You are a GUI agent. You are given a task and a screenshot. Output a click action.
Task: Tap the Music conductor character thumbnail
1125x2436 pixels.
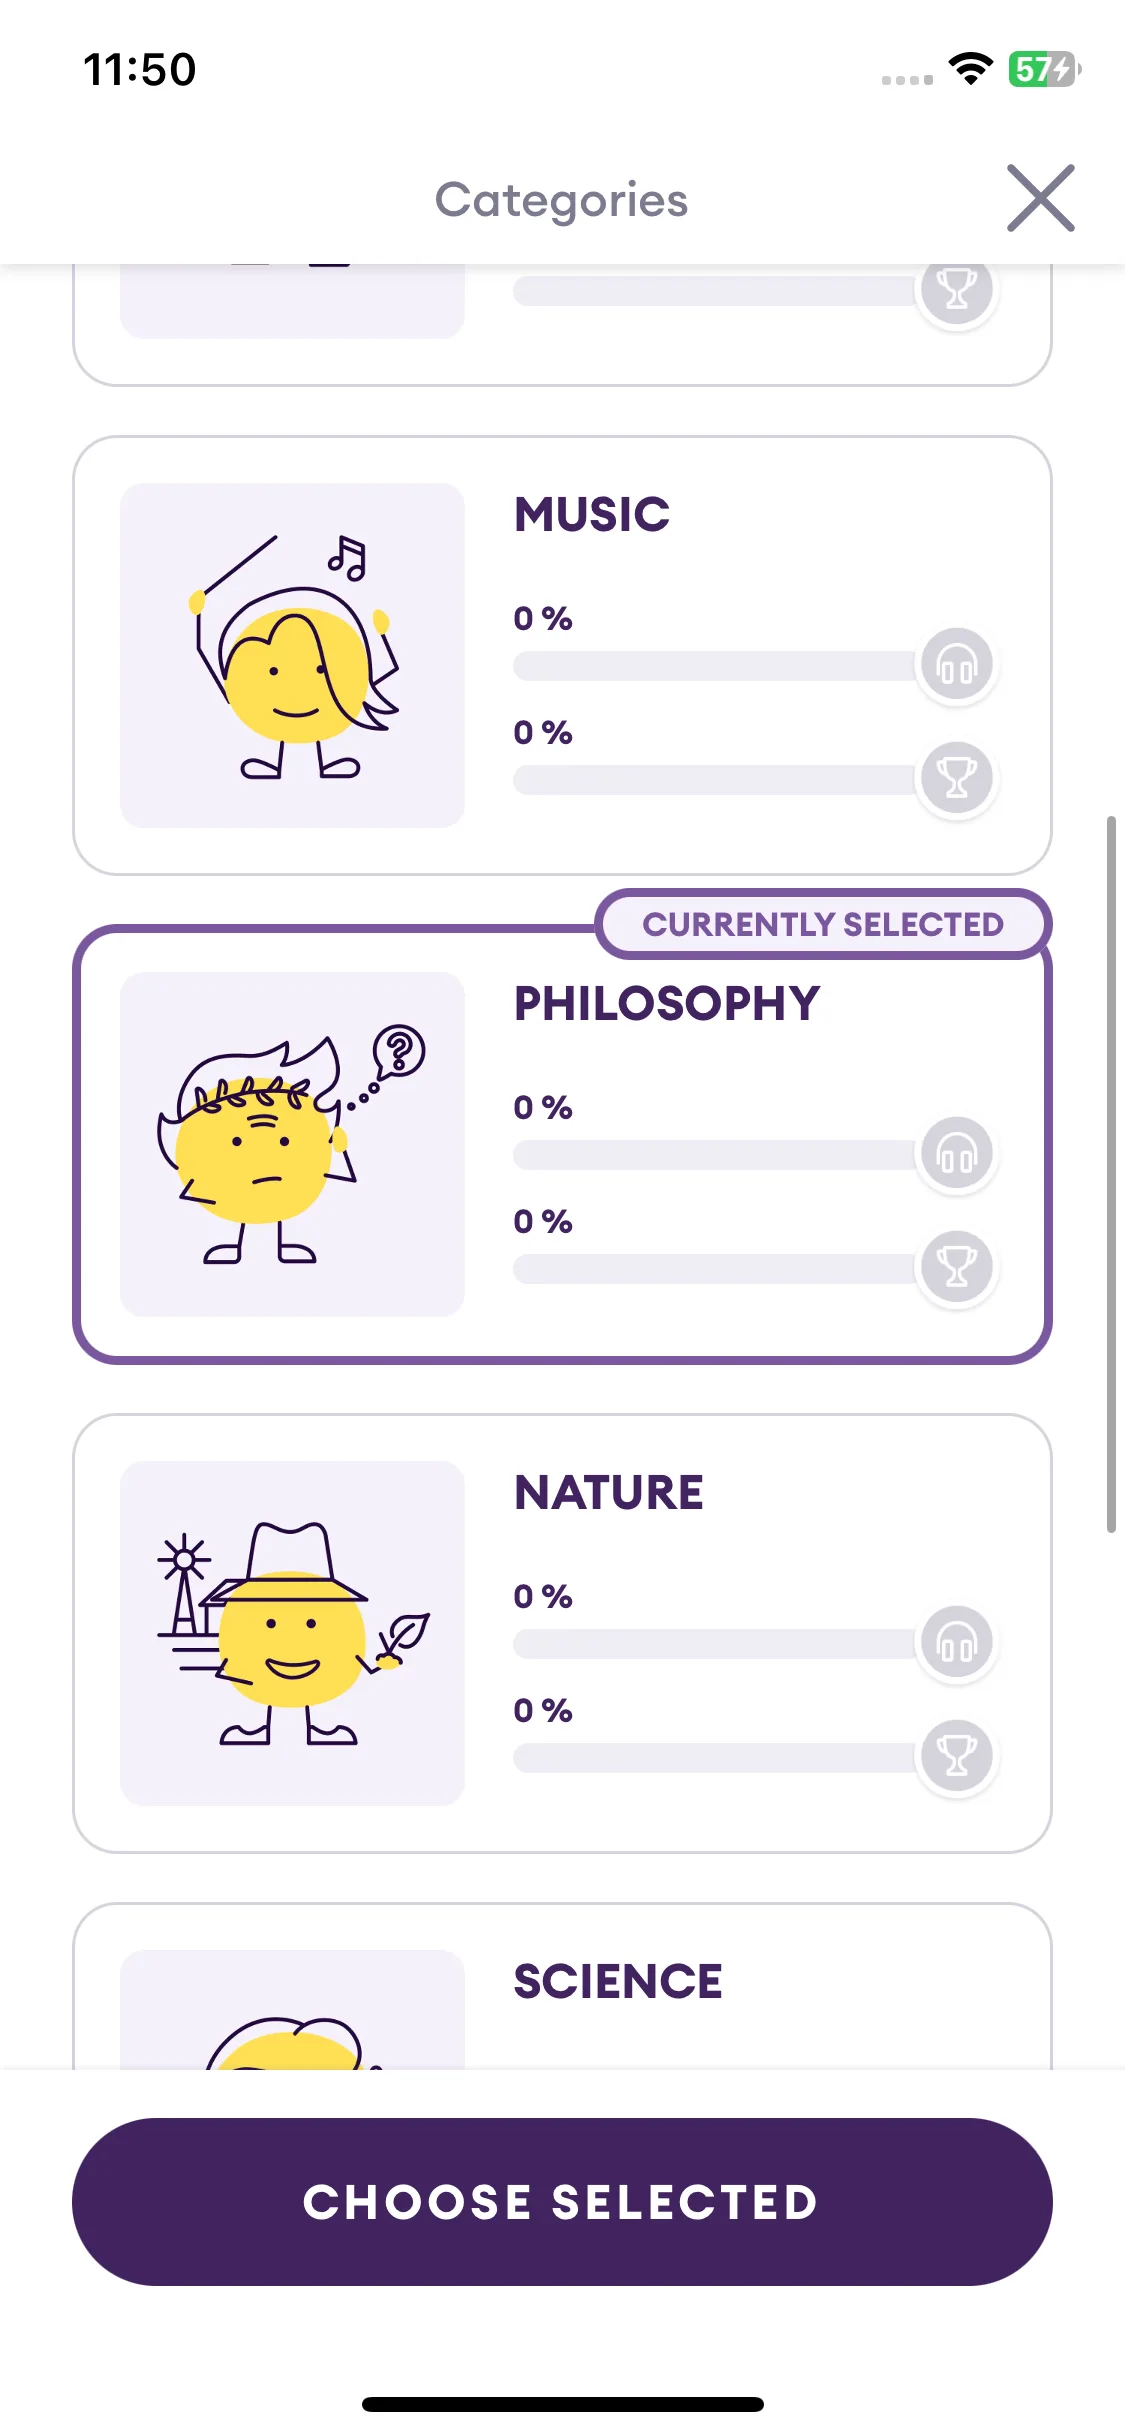click(292, 656)
